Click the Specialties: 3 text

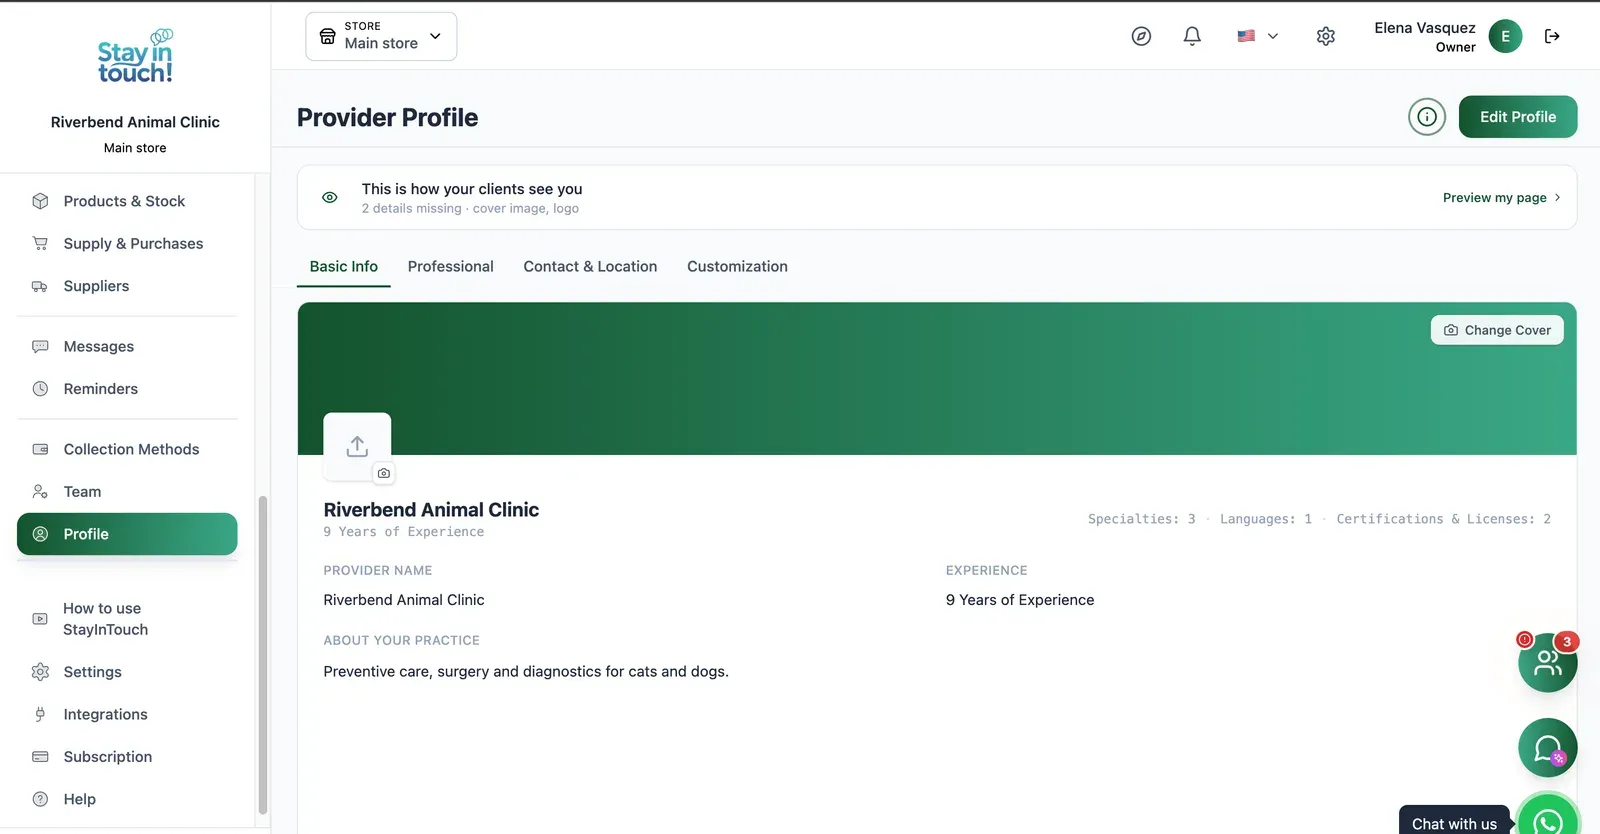click(1141, 519)
